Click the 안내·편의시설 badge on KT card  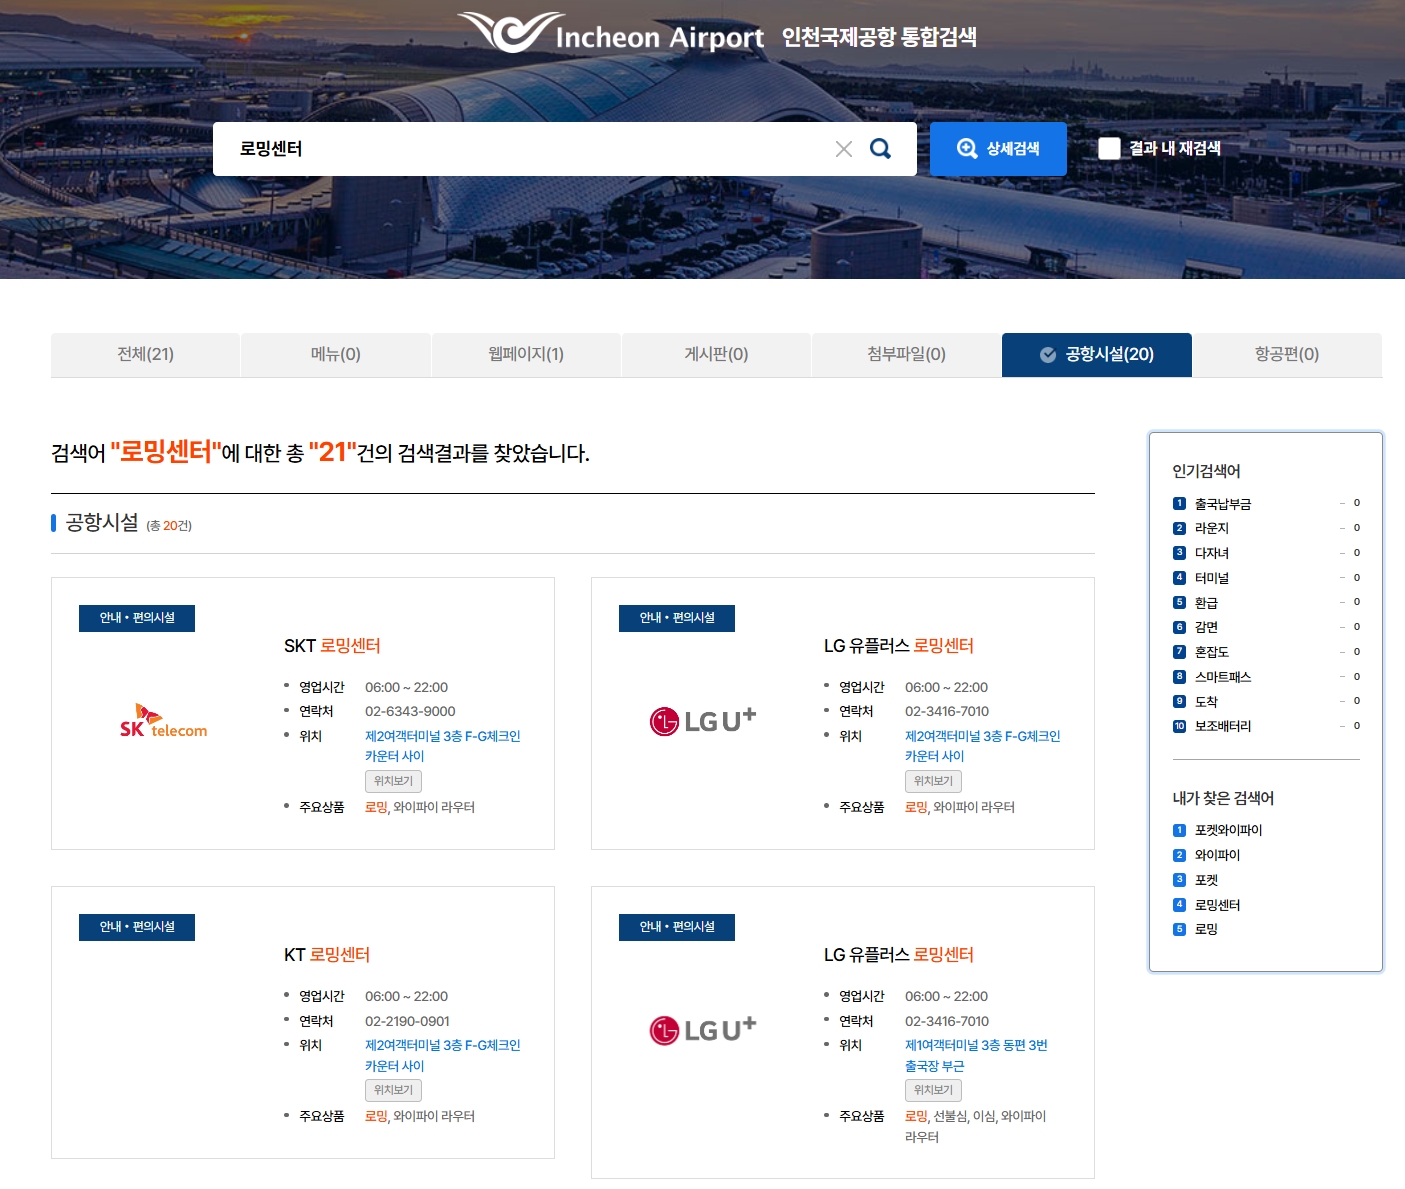click(x=137, y=927)
